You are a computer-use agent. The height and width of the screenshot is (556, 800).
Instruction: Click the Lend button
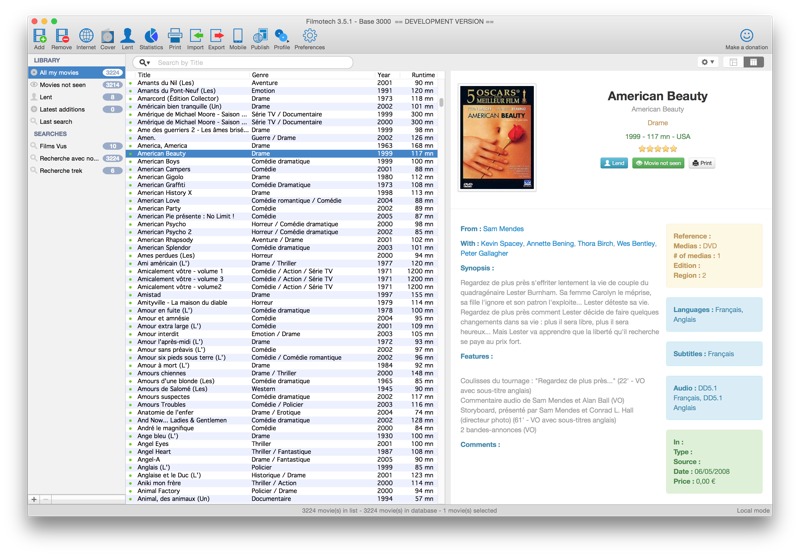pyautogui.click(x=614, y=163)
